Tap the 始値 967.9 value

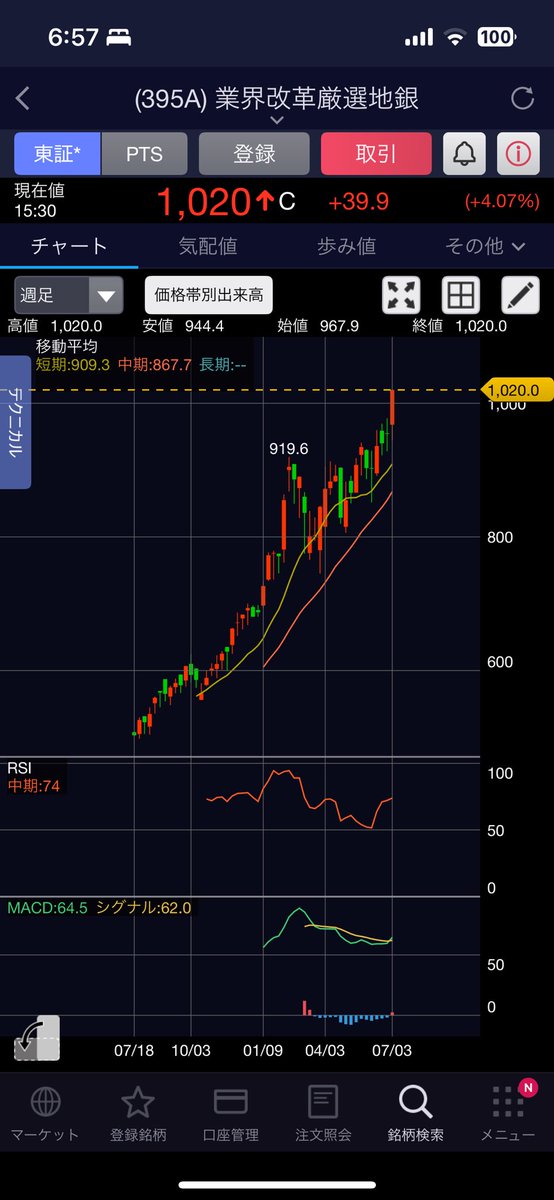317,326
